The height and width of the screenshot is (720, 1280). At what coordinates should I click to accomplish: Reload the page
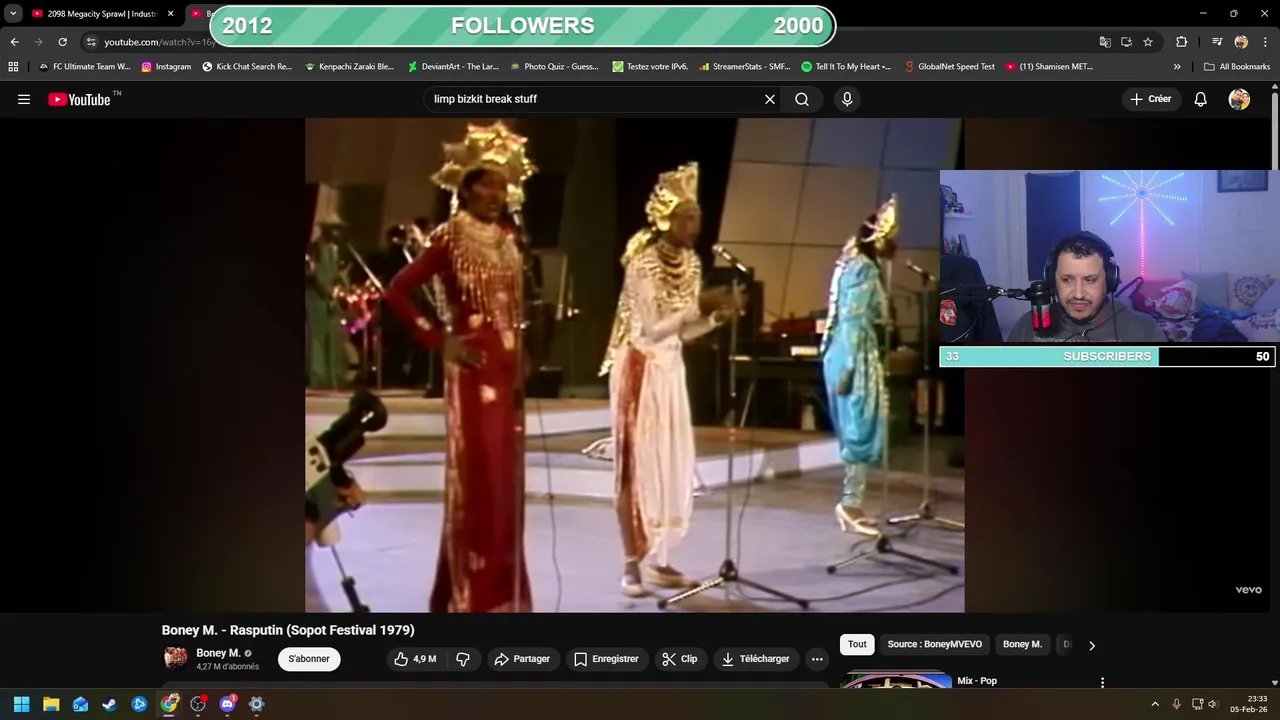62,42
